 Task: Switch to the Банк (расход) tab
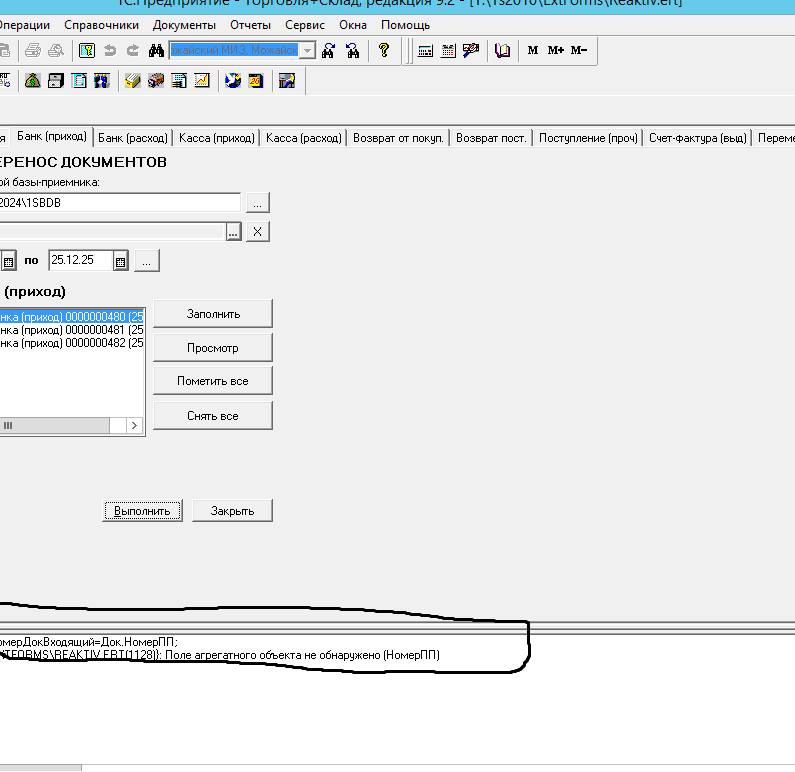tap(133, 138)
